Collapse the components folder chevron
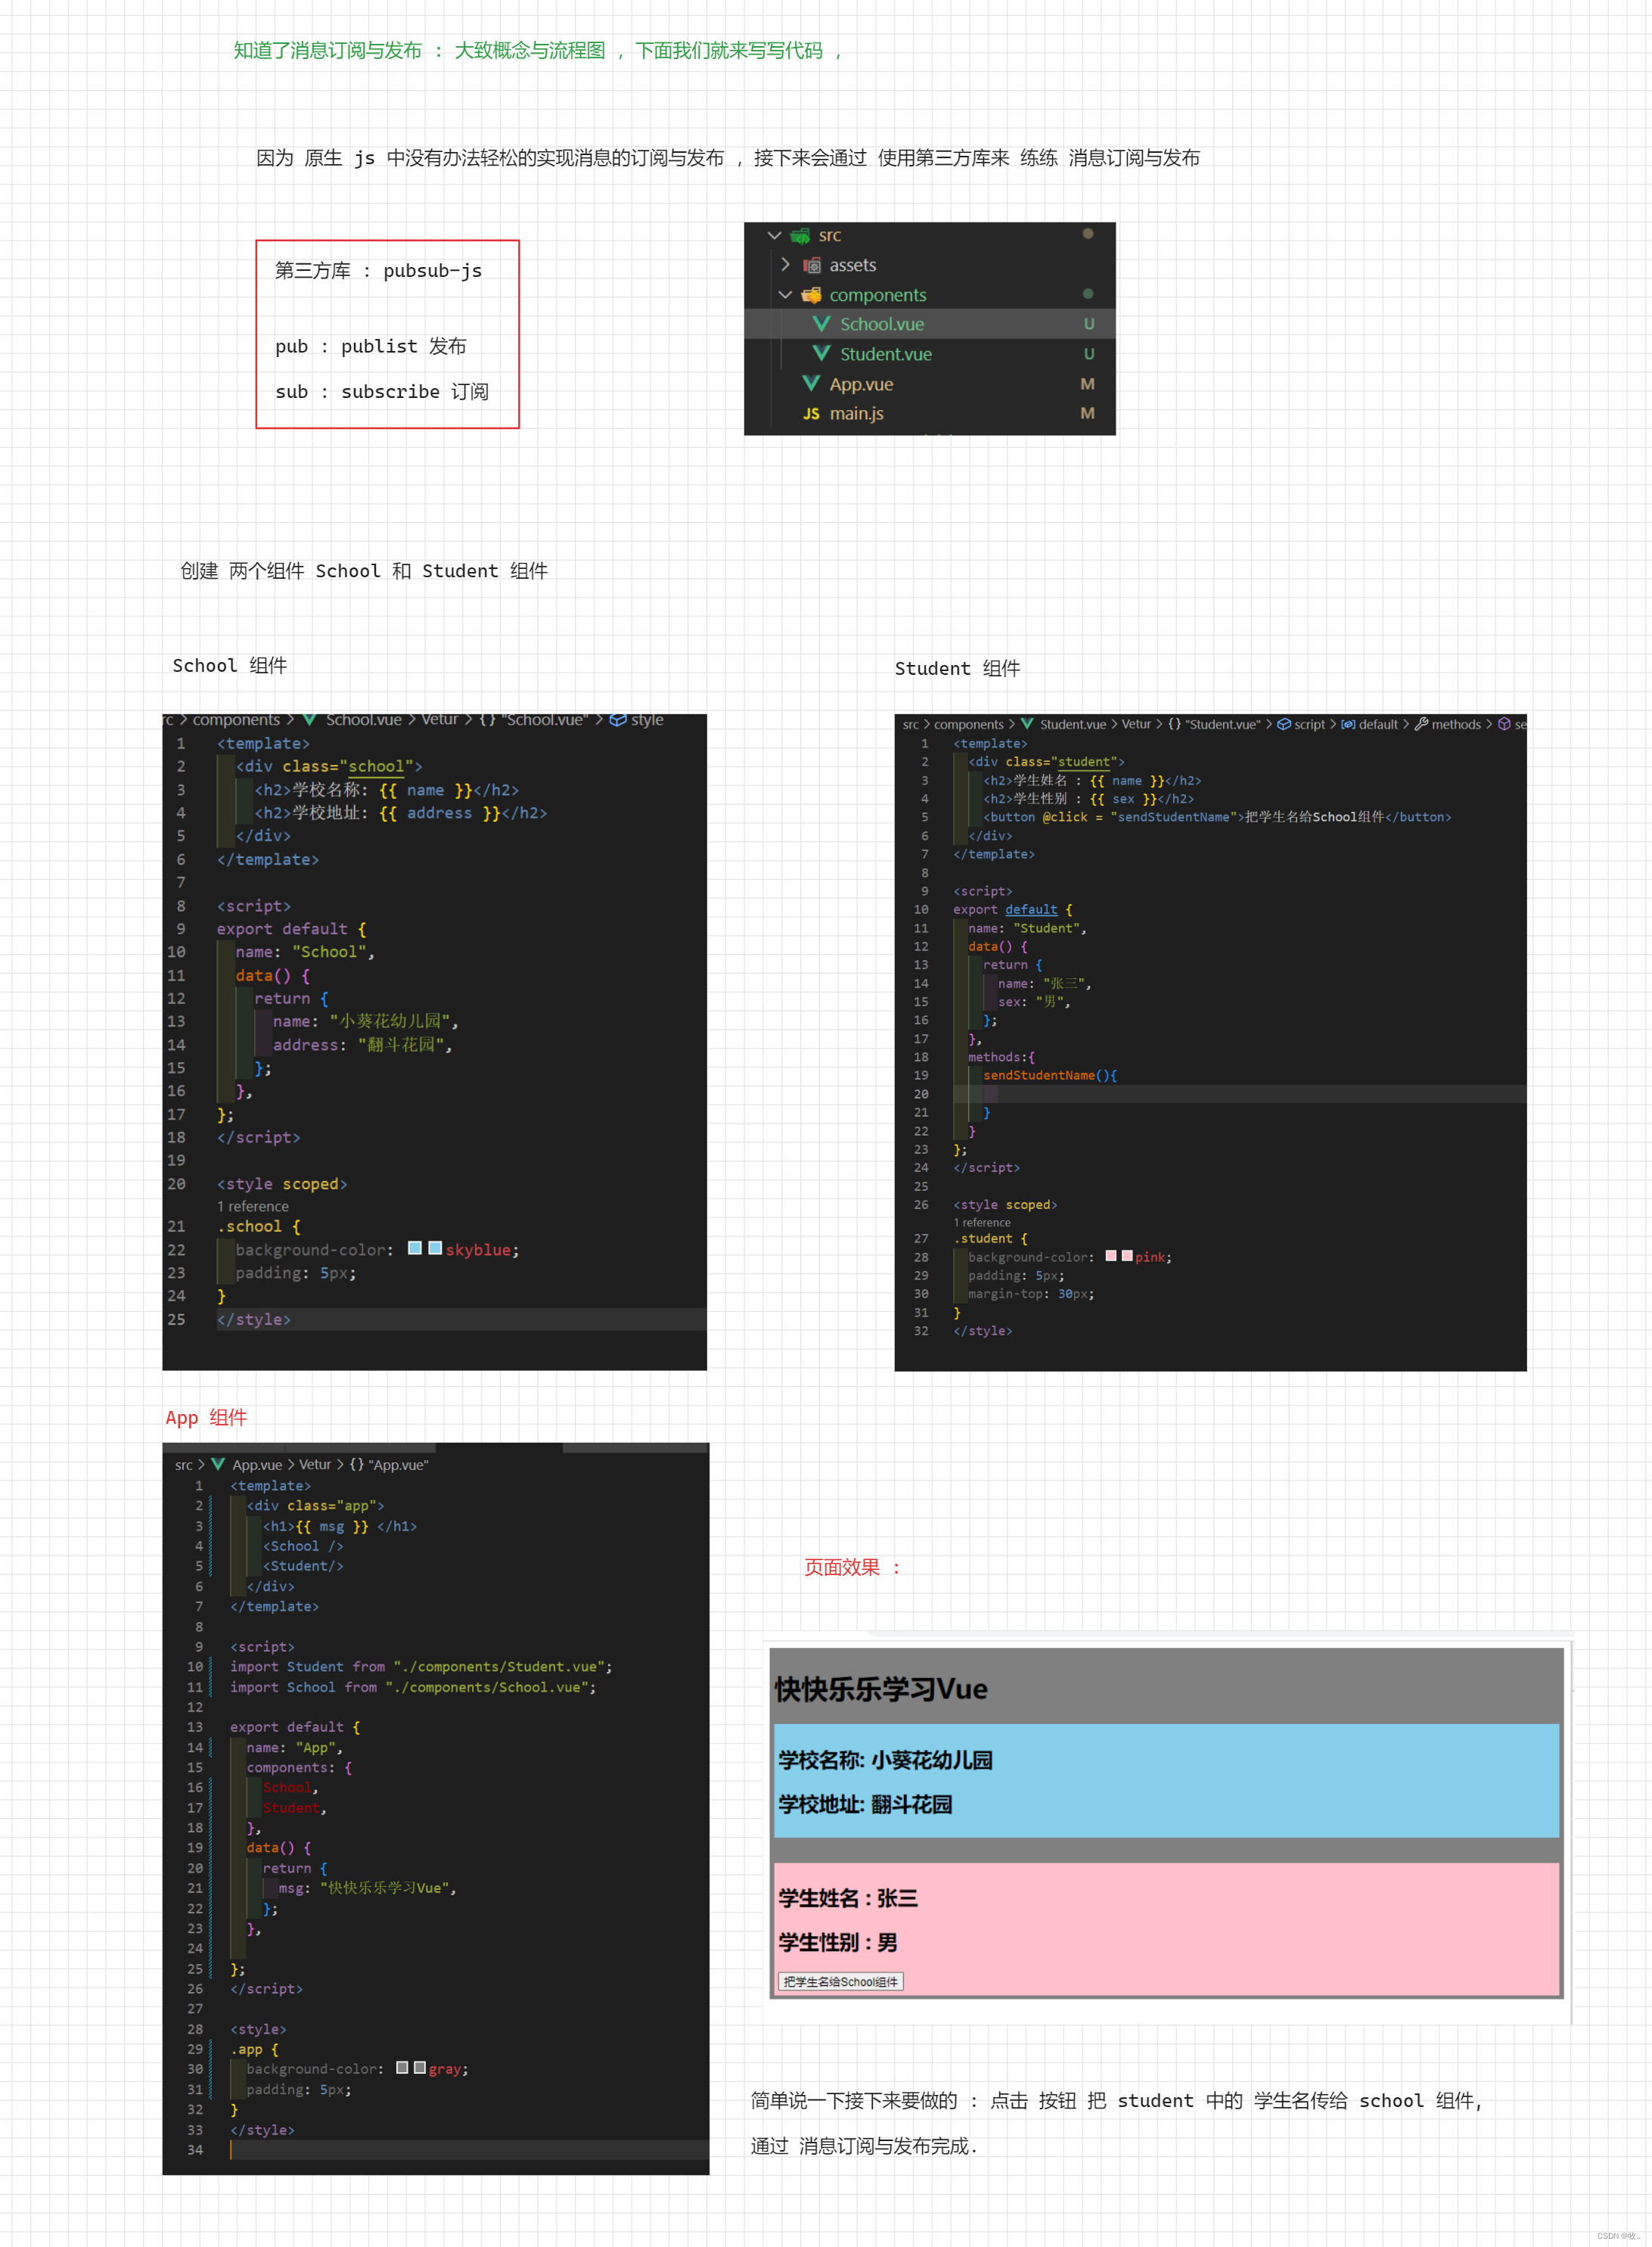This screenshot has width=1652, height=2247. tap(785, 295)
